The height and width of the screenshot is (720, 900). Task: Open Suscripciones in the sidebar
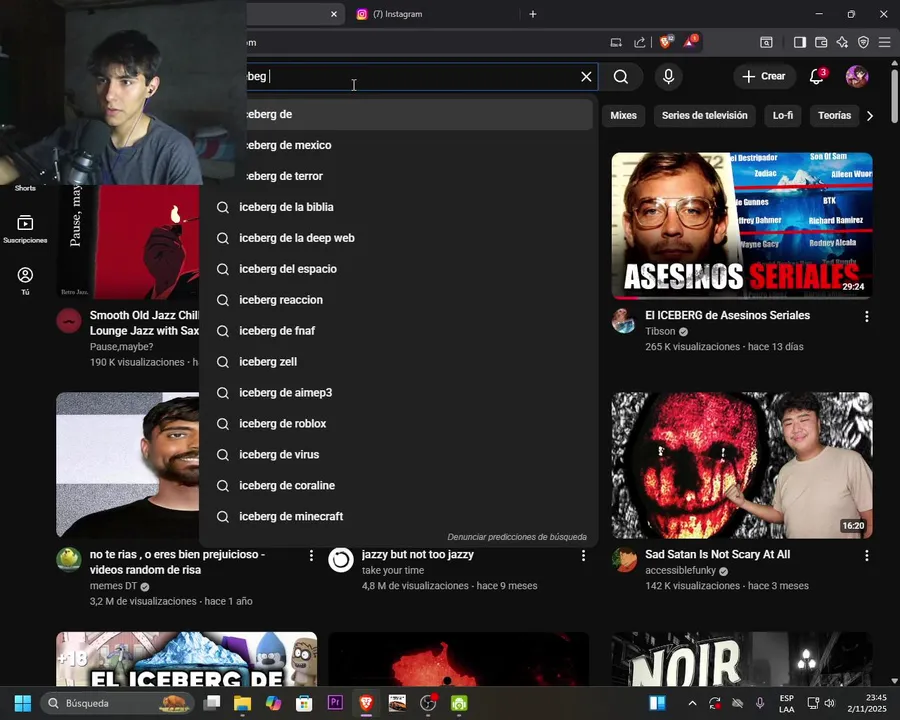pyautogui.click(x=25, y=229)
